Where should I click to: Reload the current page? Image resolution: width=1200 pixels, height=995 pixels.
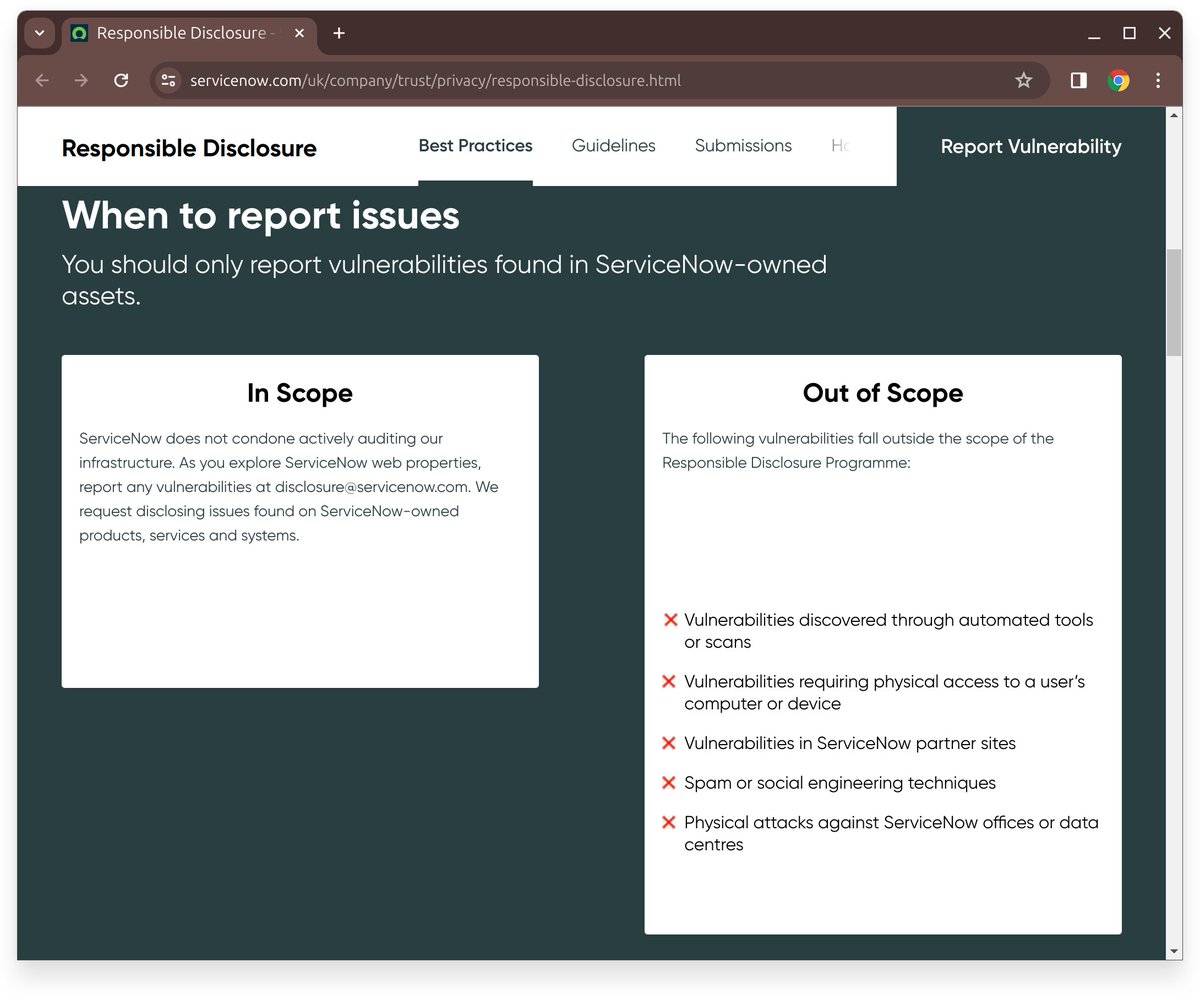pos(121,80)
